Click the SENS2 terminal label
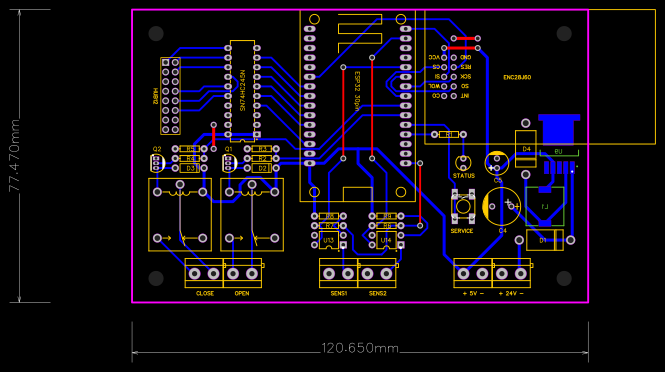Image resolution: width=665 pixels, height=372 pixels. [x=377, y=294]
